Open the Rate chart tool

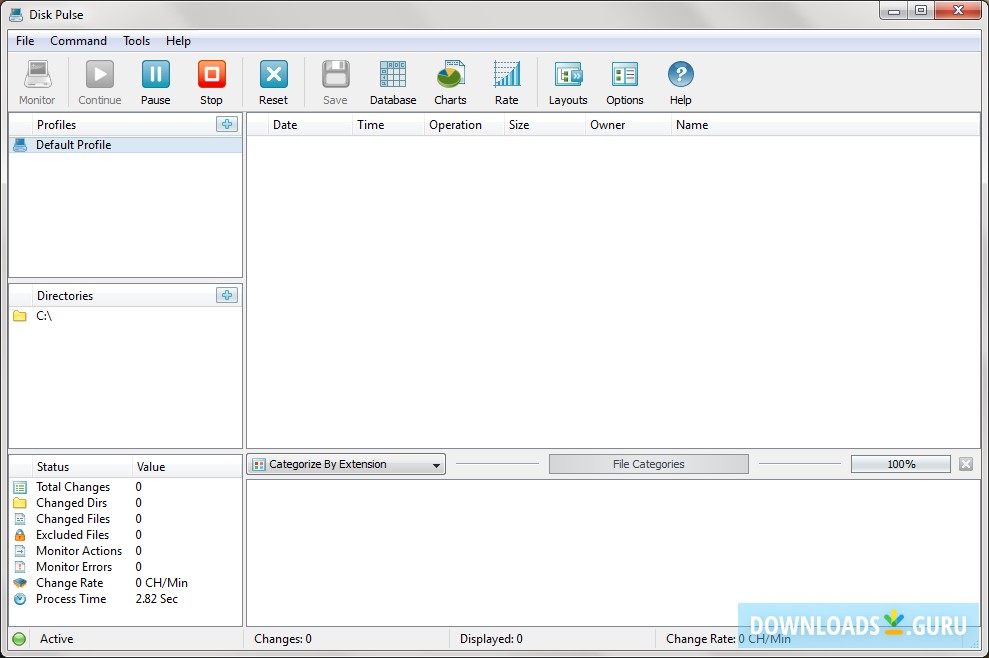point(506,82)
